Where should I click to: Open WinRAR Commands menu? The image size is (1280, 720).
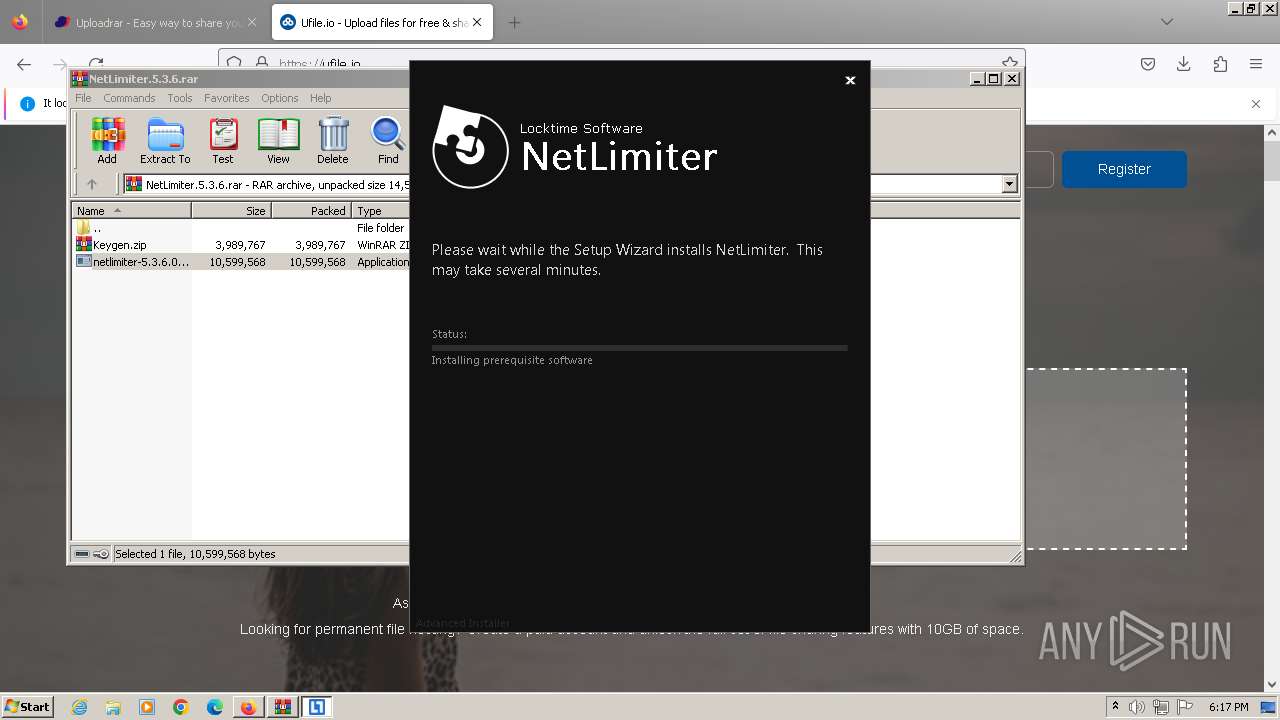tap(129, 98)
